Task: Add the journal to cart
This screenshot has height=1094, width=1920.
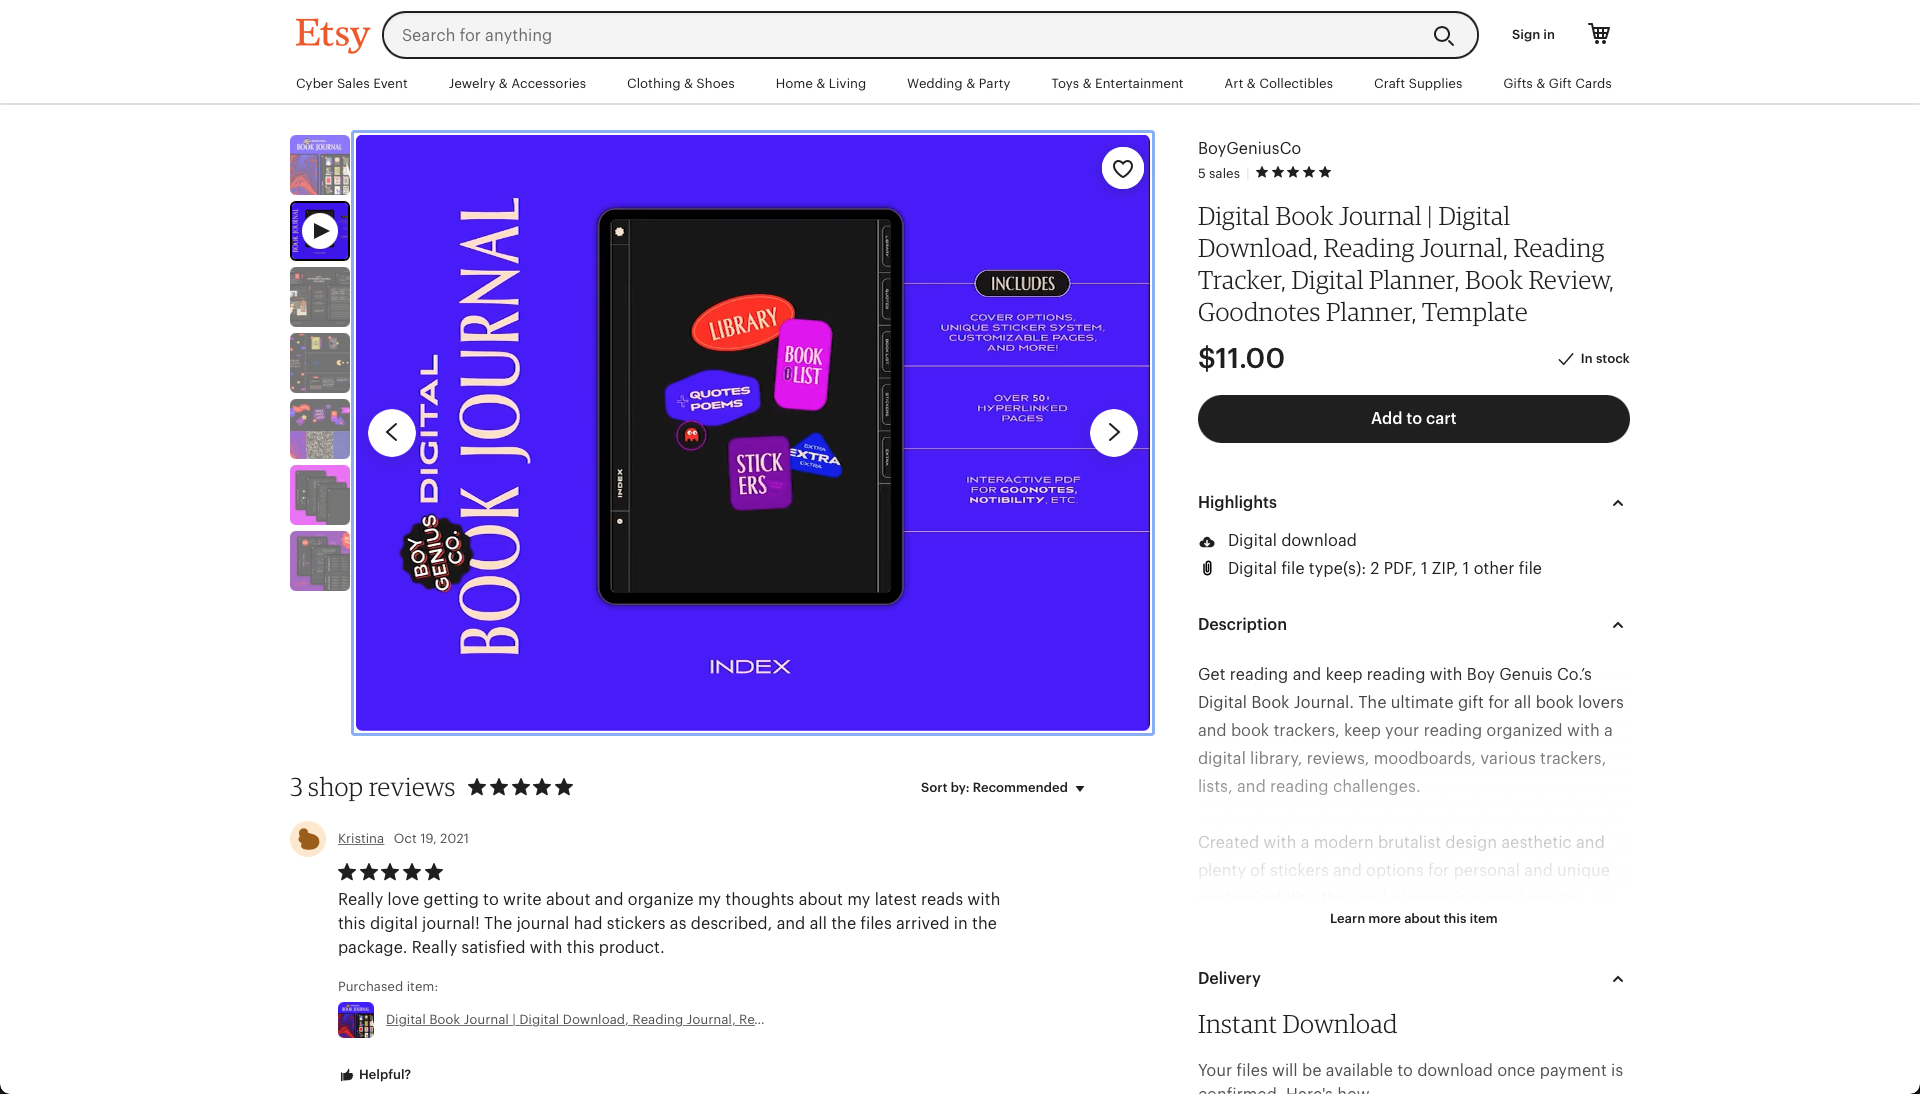Action: 1413,419
